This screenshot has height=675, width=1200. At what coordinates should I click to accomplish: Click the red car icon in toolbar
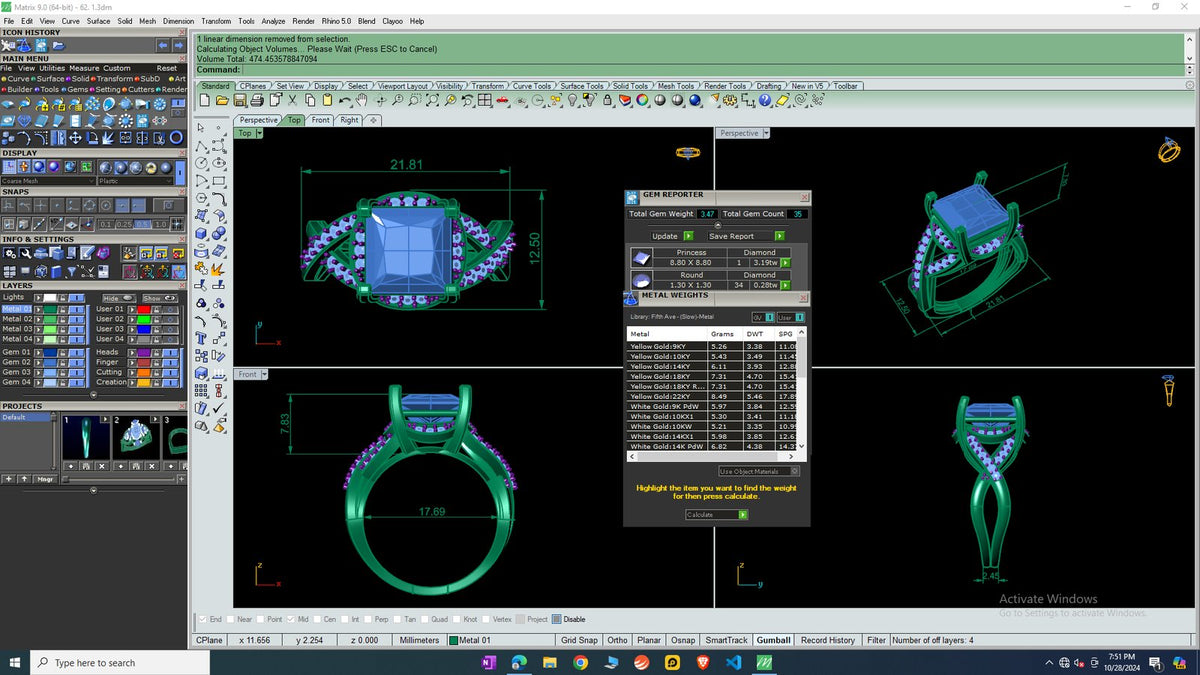pos(502,100)
